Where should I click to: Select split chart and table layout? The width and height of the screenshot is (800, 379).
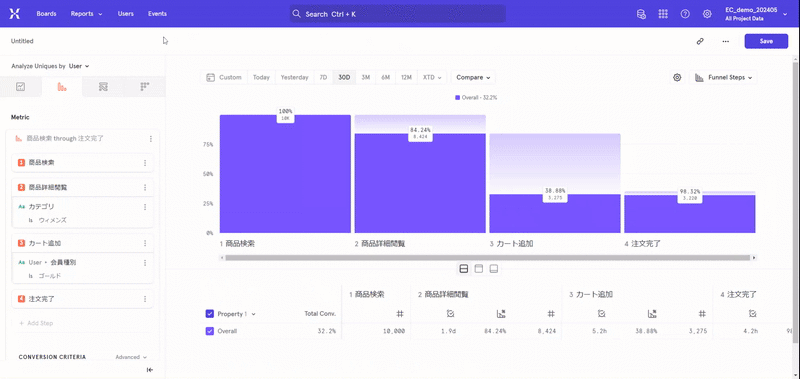click(x=463, y=269)
